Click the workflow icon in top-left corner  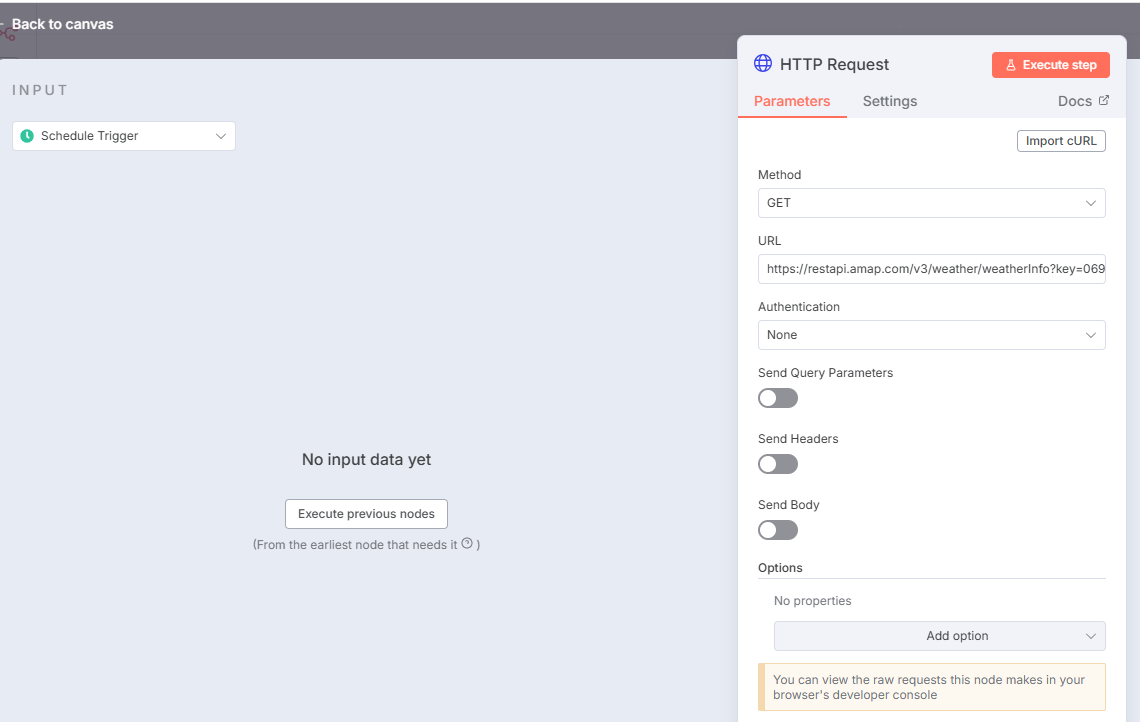[x=8, y=32]
